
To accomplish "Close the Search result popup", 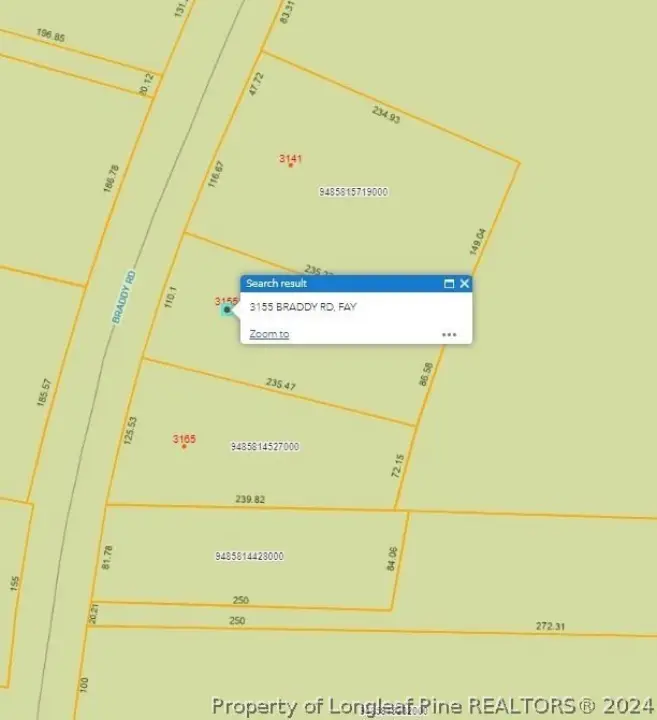I will (x=464, y=284).
